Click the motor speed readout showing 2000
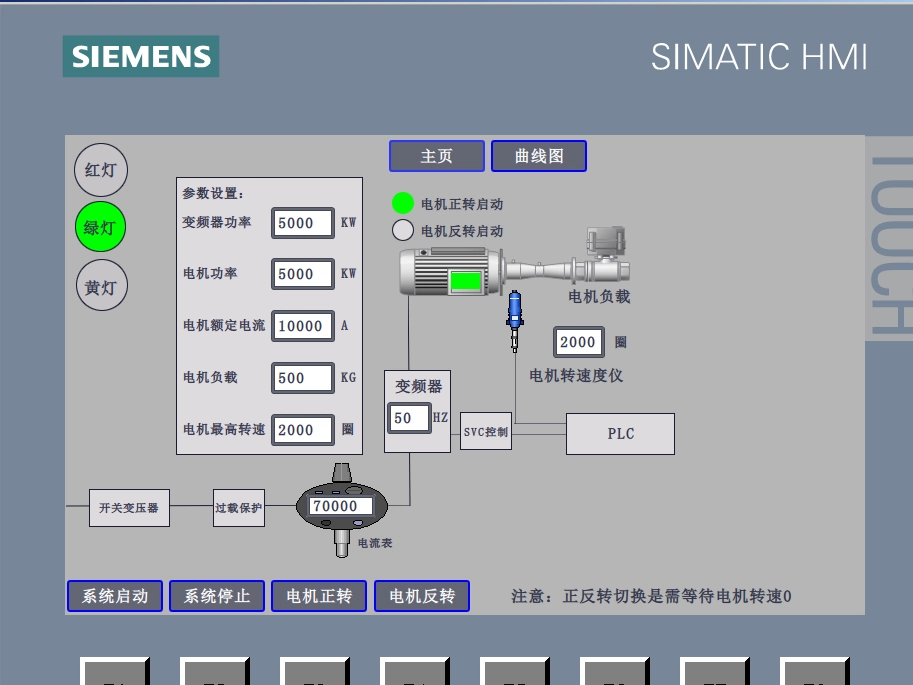The width and height of the screenshot is (913, 685). 579,342
